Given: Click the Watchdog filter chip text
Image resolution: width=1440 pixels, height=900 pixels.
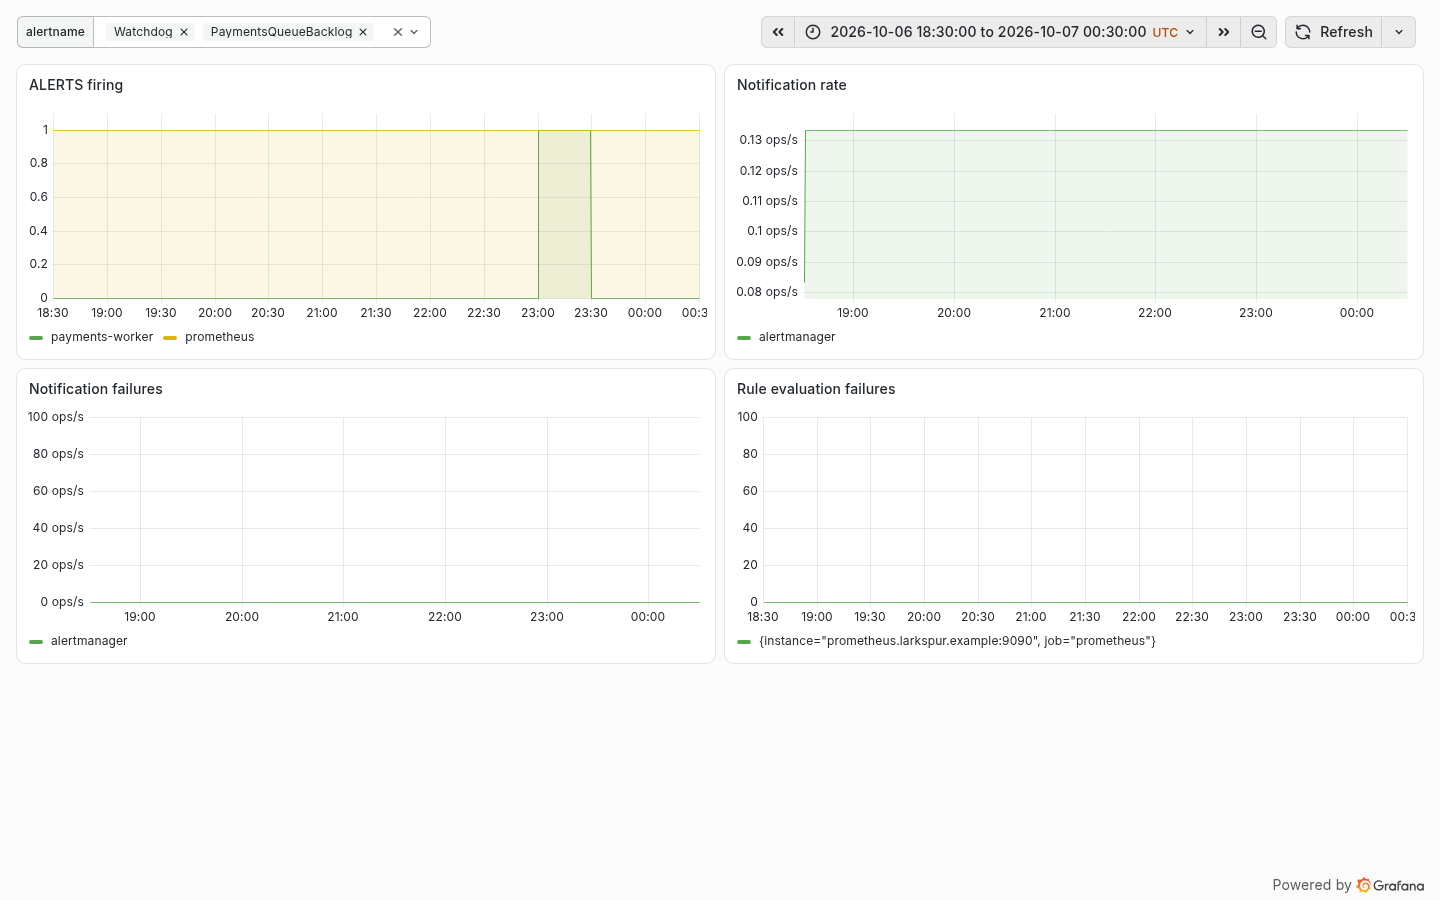Looking at the screenshot, I should coord(143,32).
